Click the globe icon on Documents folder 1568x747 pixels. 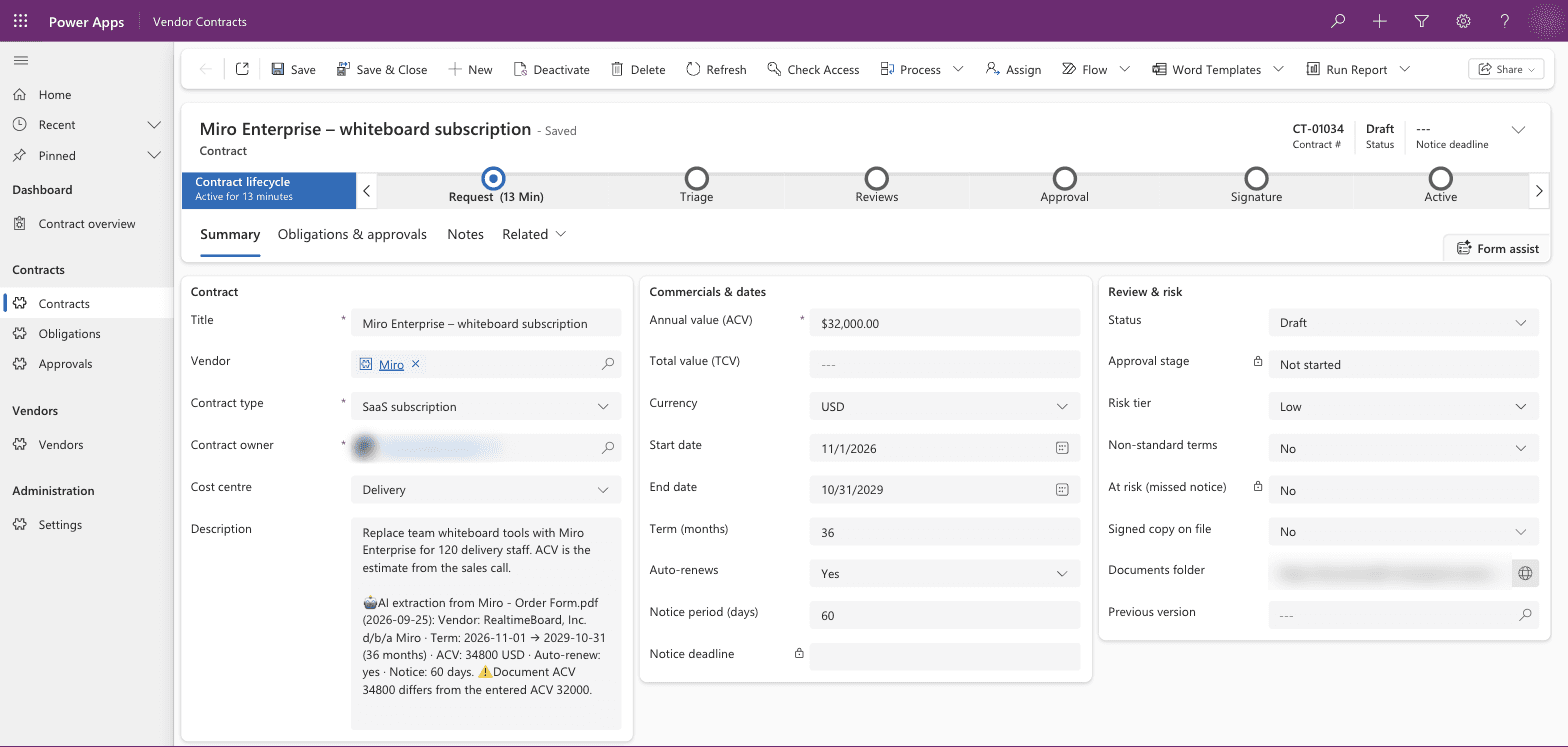click(1525, 573)
